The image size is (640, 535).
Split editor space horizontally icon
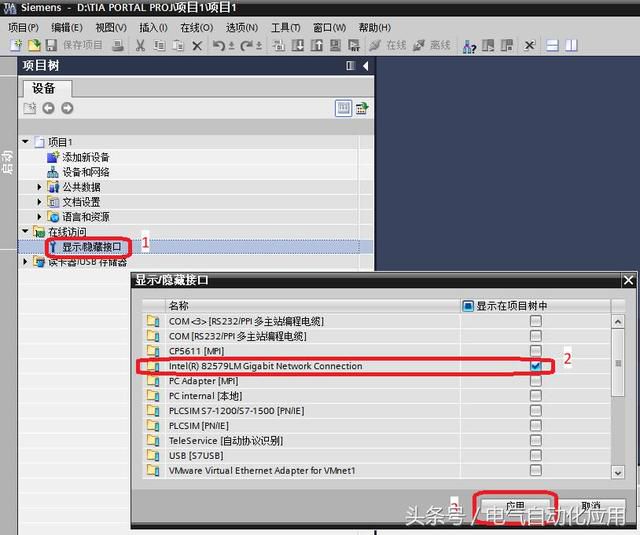pos(552,45)
